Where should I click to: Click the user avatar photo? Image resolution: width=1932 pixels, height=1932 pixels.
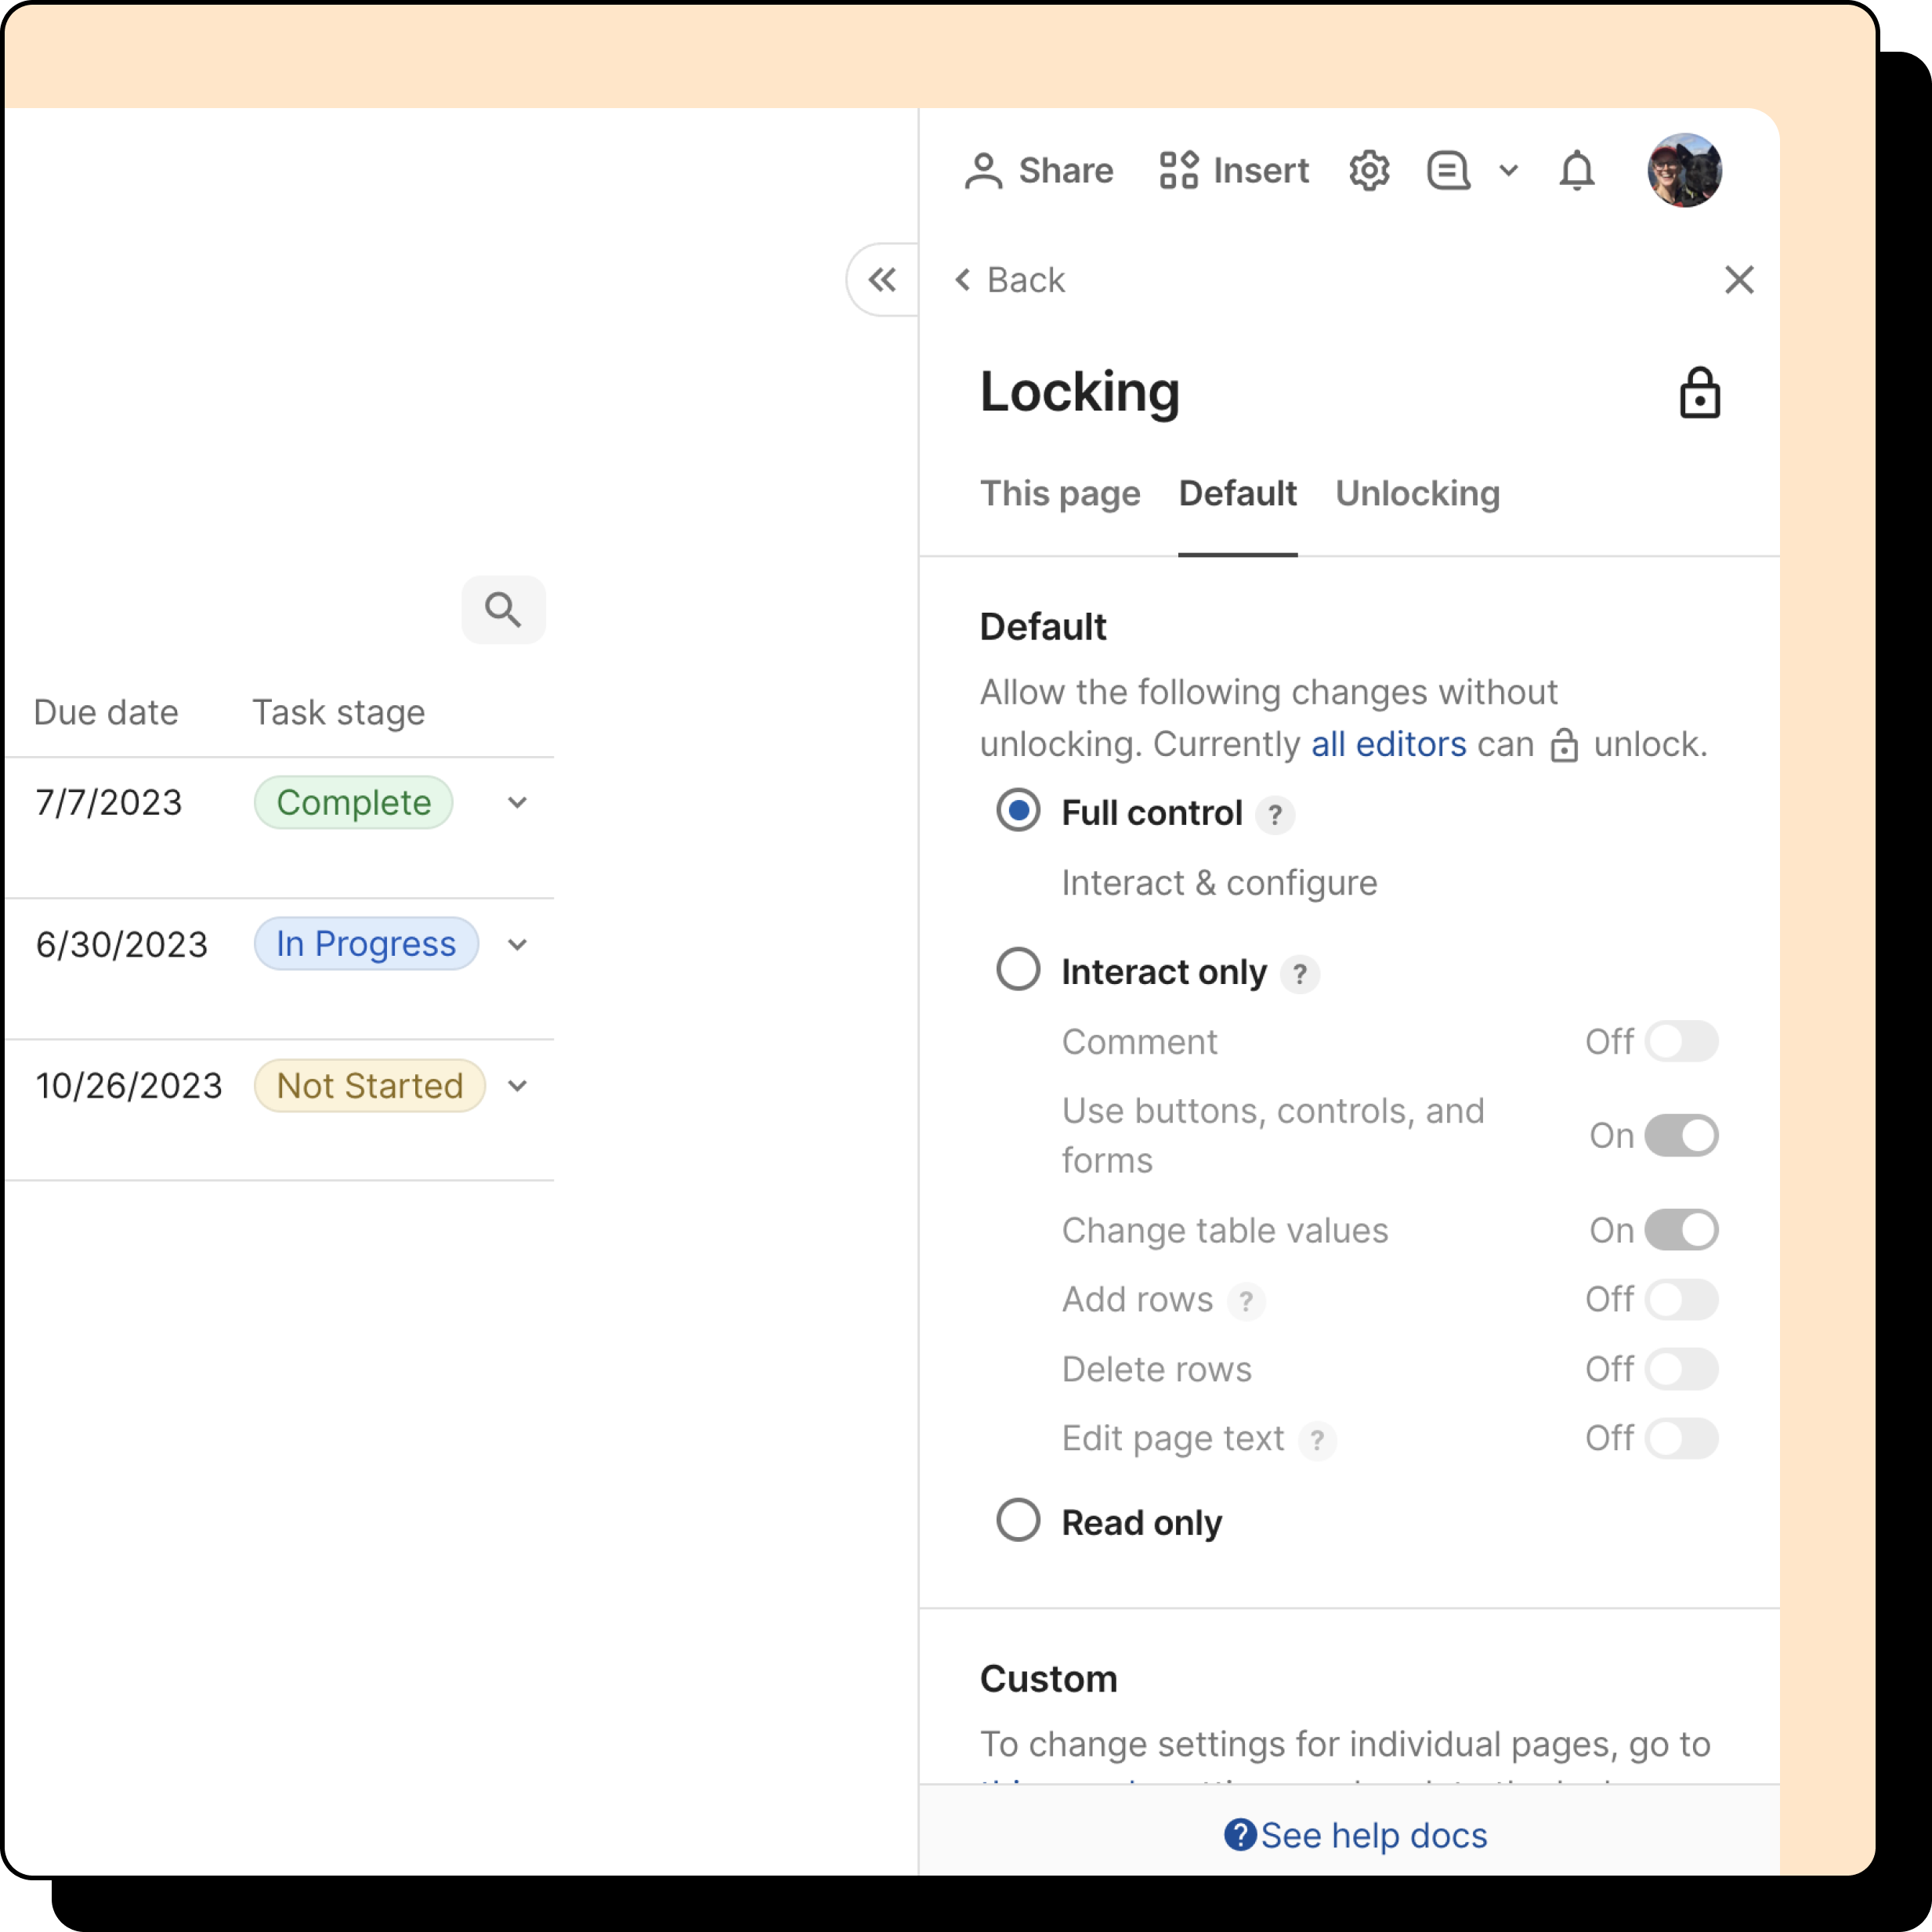click(1684, 170)
